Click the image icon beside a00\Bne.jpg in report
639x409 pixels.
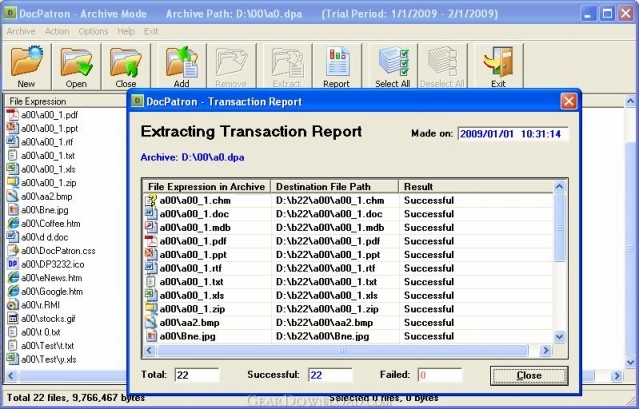pos(151,336)
